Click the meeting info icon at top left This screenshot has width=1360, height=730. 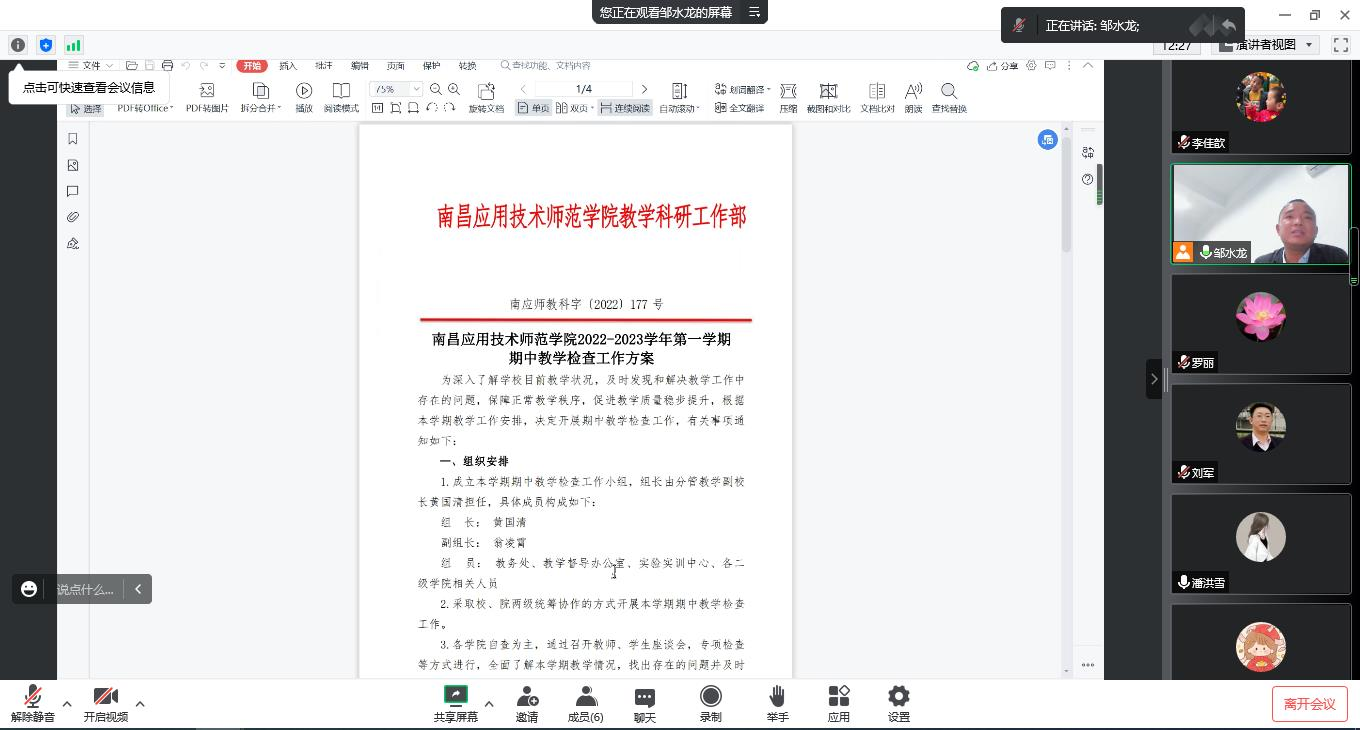17,45
